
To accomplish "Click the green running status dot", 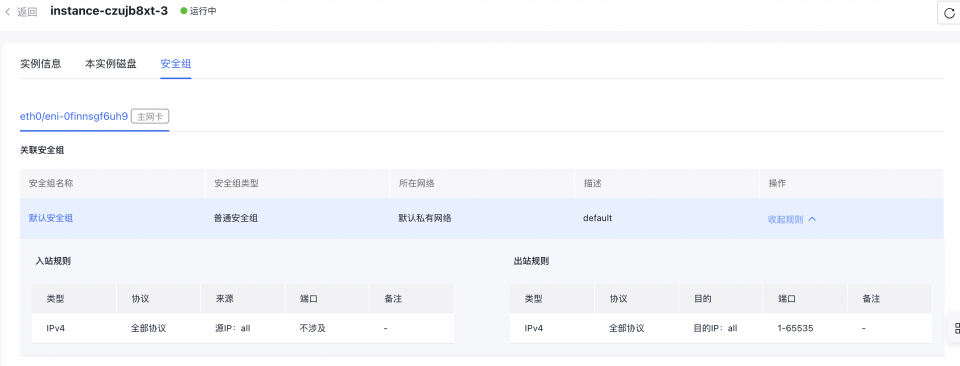I will click(183, 11).
